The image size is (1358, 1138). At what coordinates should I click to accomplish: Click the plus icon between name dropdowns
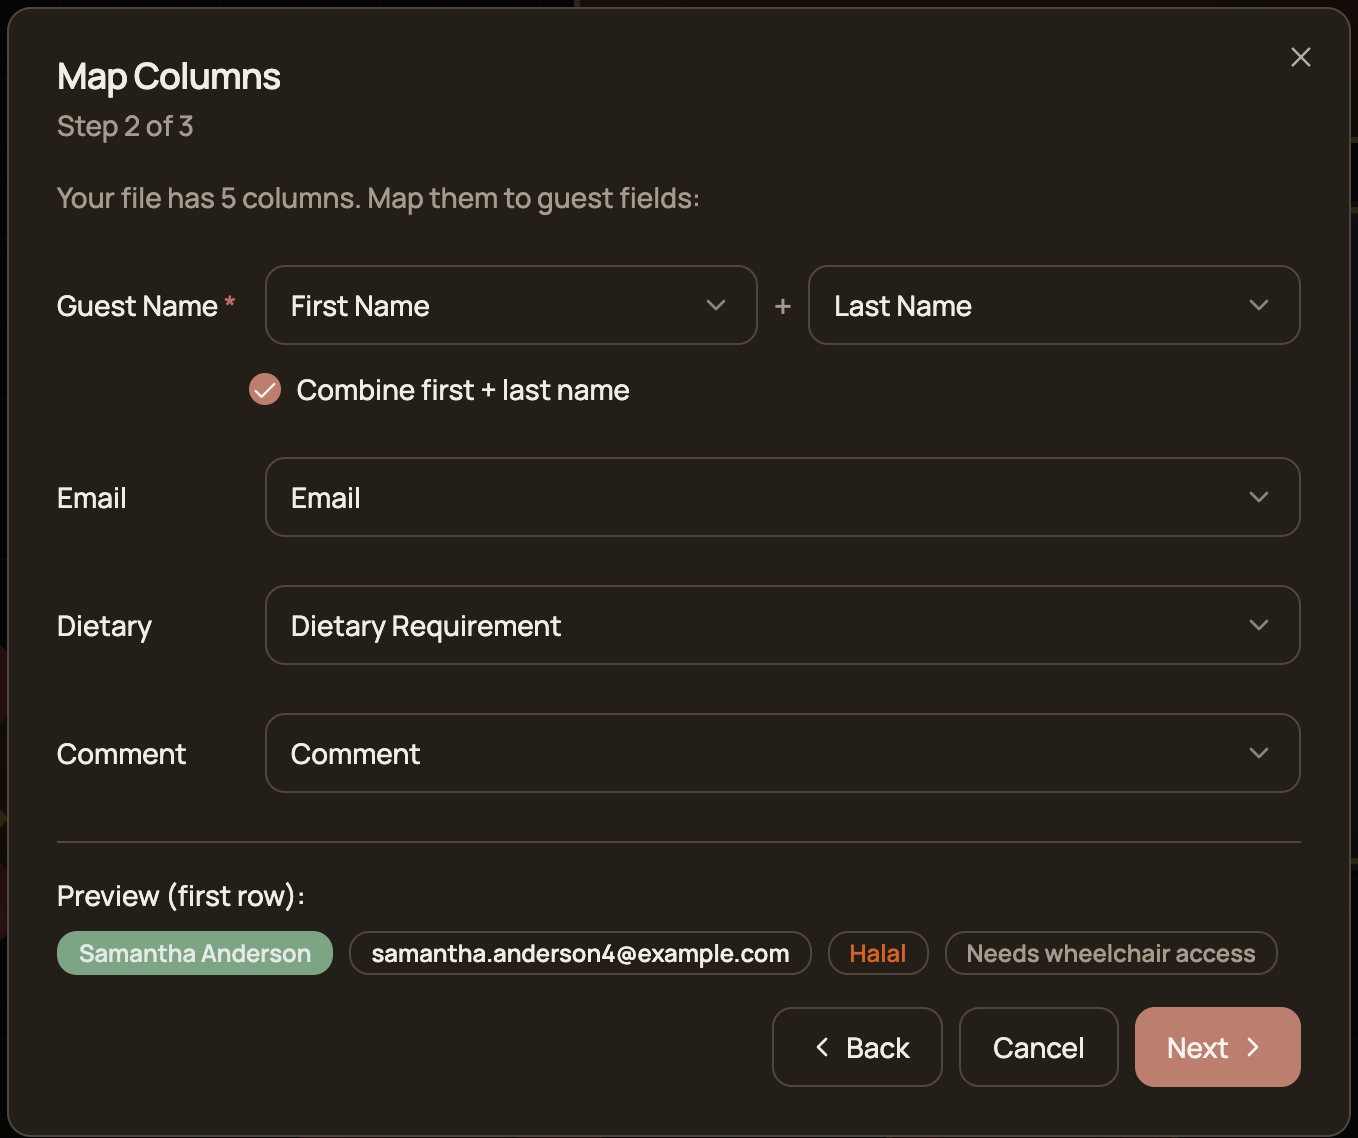click(783, 305)
